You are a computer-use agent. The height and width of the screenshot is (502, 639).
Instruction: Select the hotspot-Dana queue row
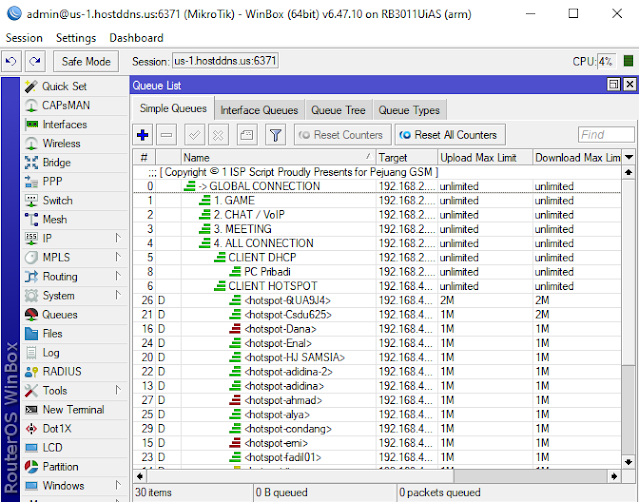pos(377,329)
